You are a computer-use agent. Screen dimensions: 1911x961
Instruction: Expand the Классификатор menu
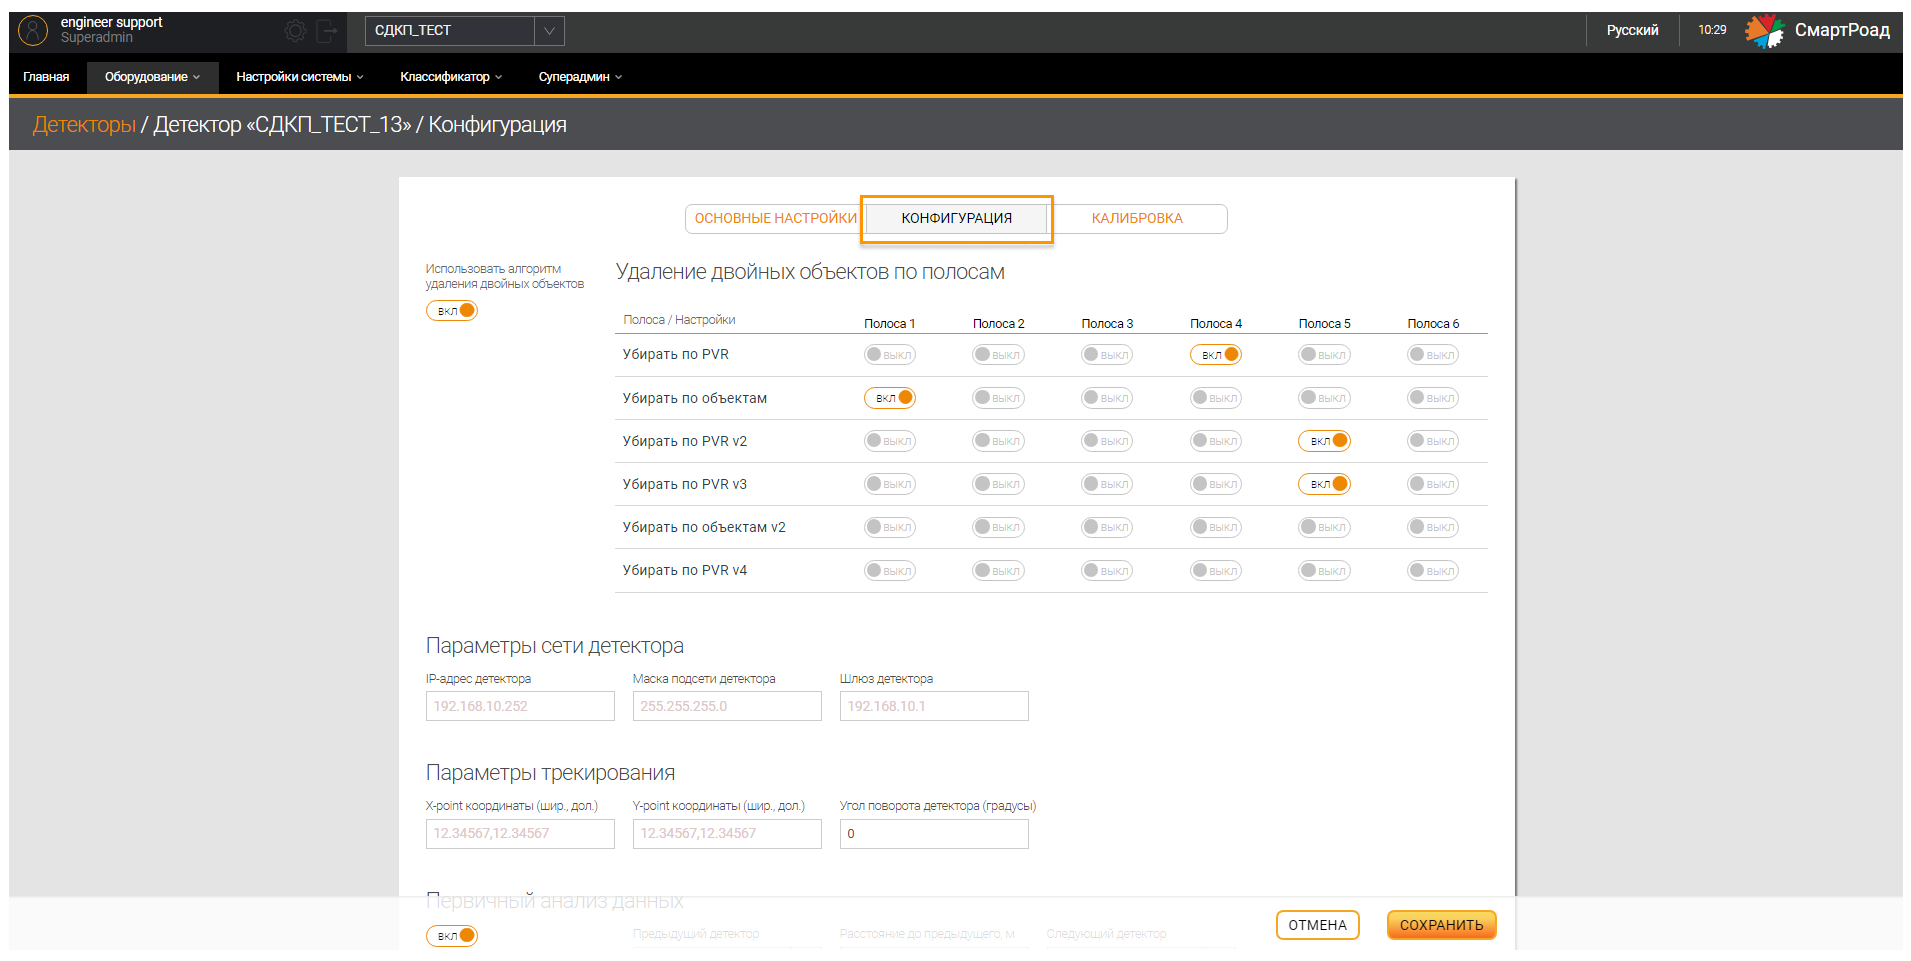click(x=451, y=77)
